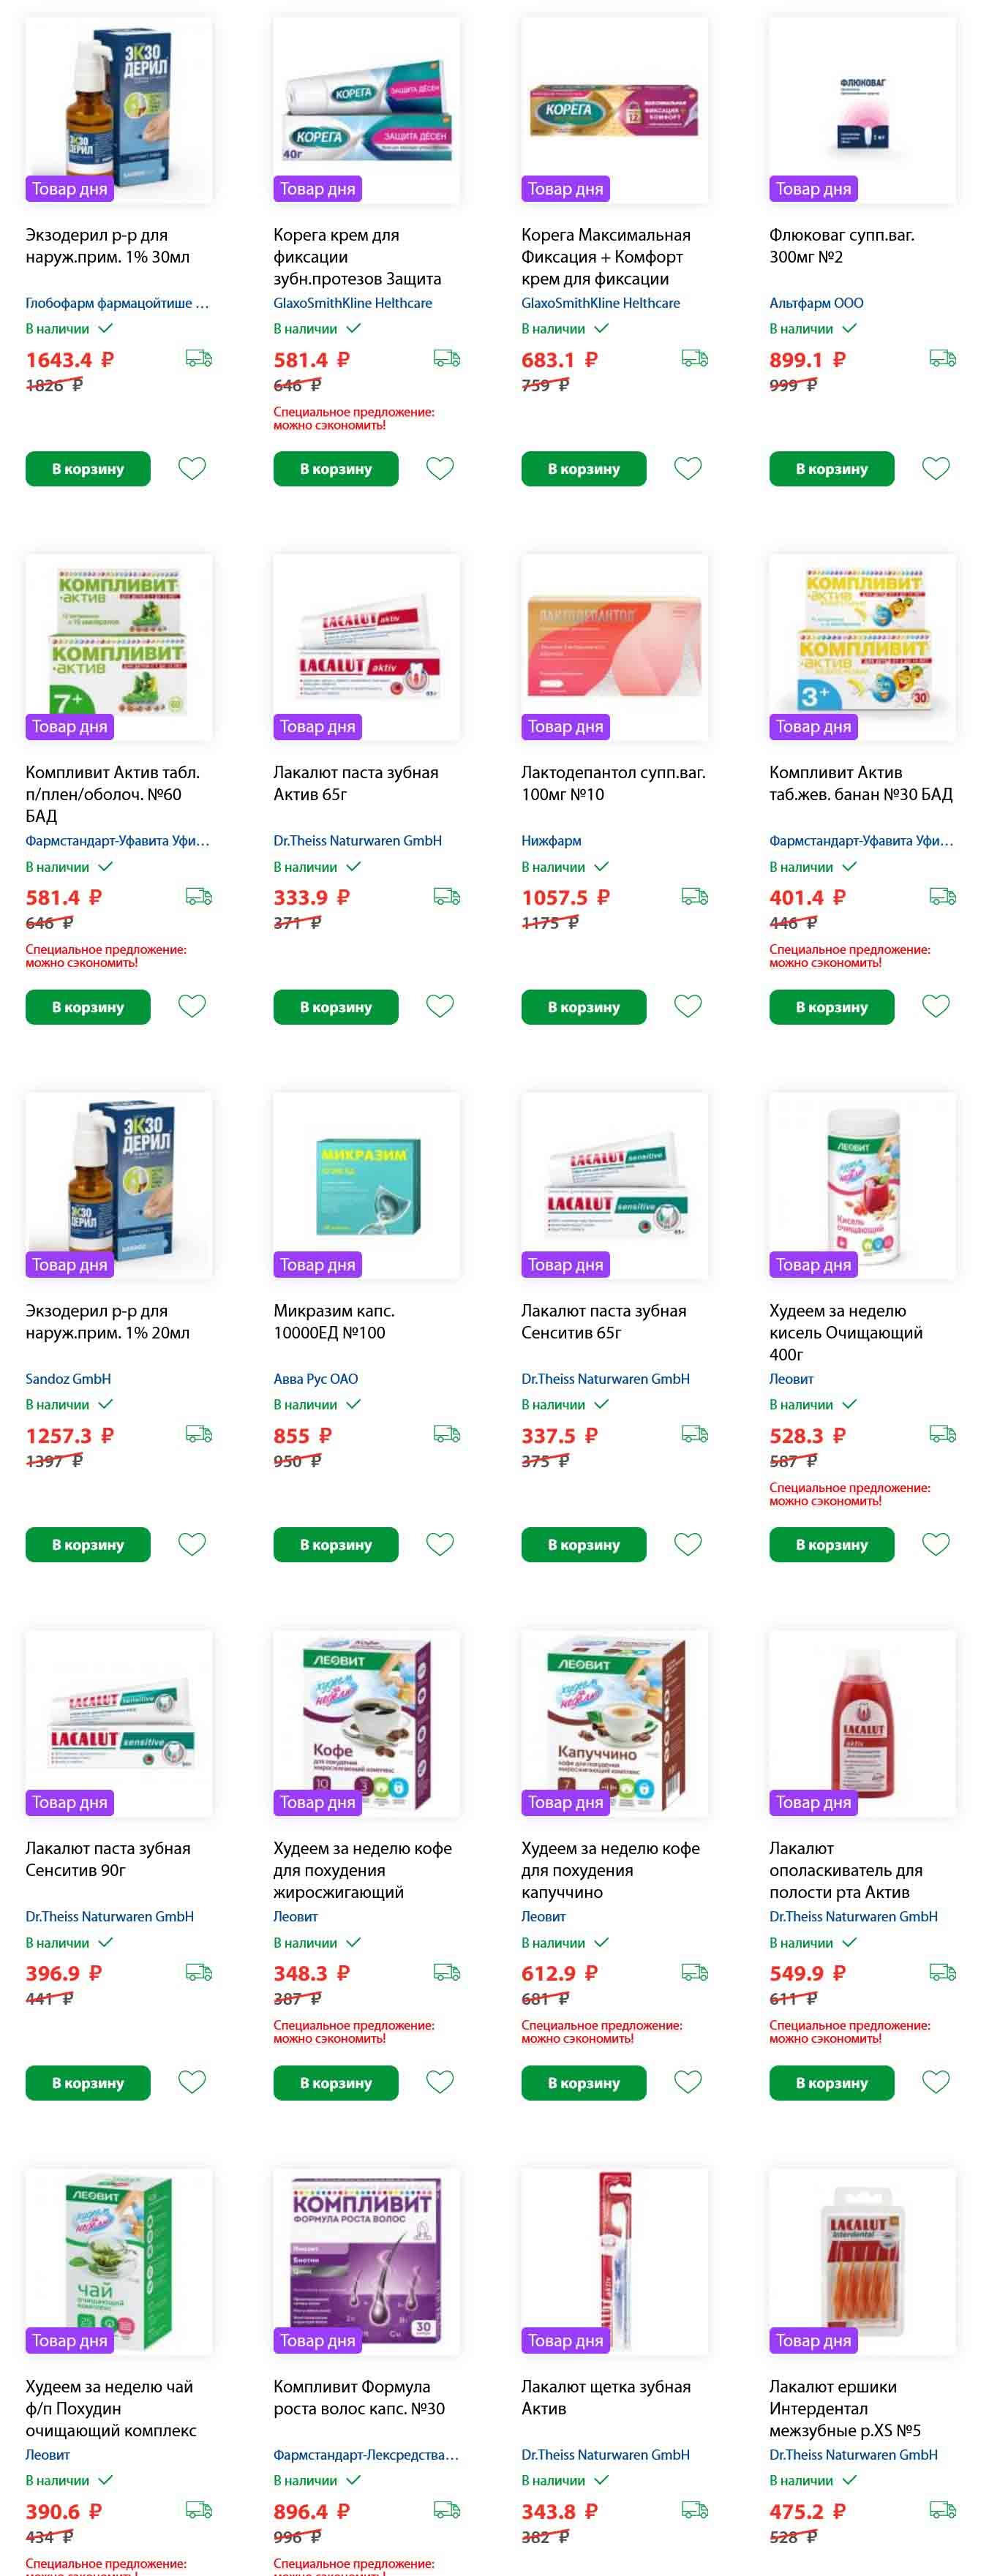Open Компливит Актив банан product image
Image resolution: width=989 pixels, height=2576 pixels.
point(862,647)
